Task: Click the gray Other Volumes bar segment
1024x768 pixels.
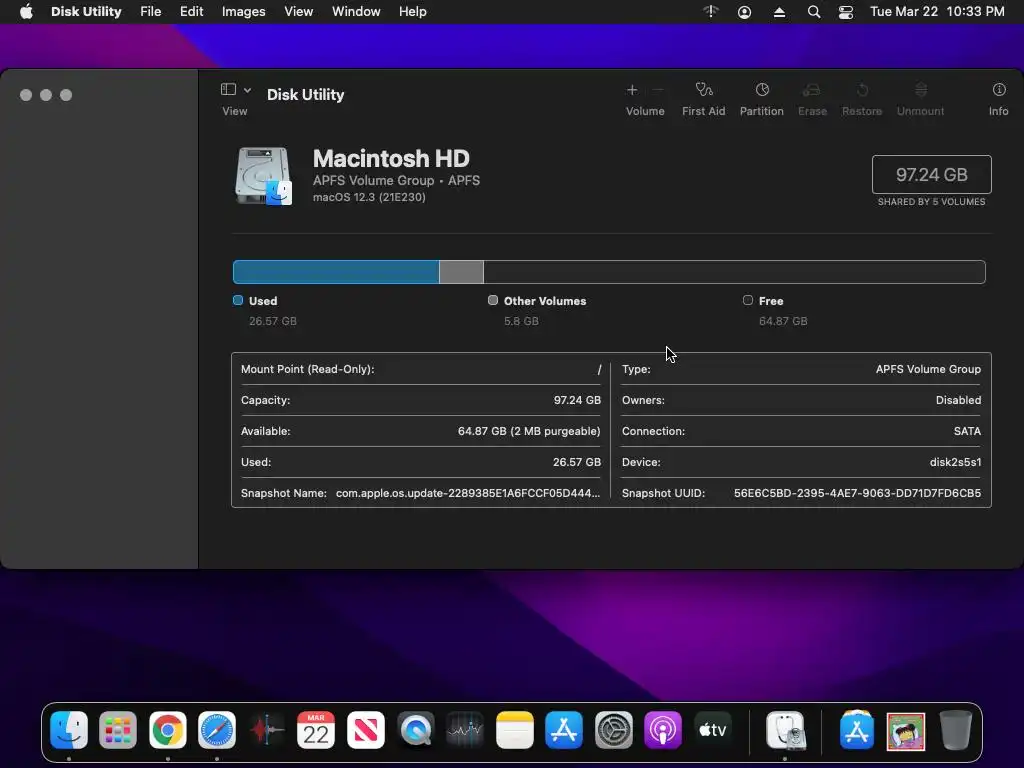Action: 461,272
